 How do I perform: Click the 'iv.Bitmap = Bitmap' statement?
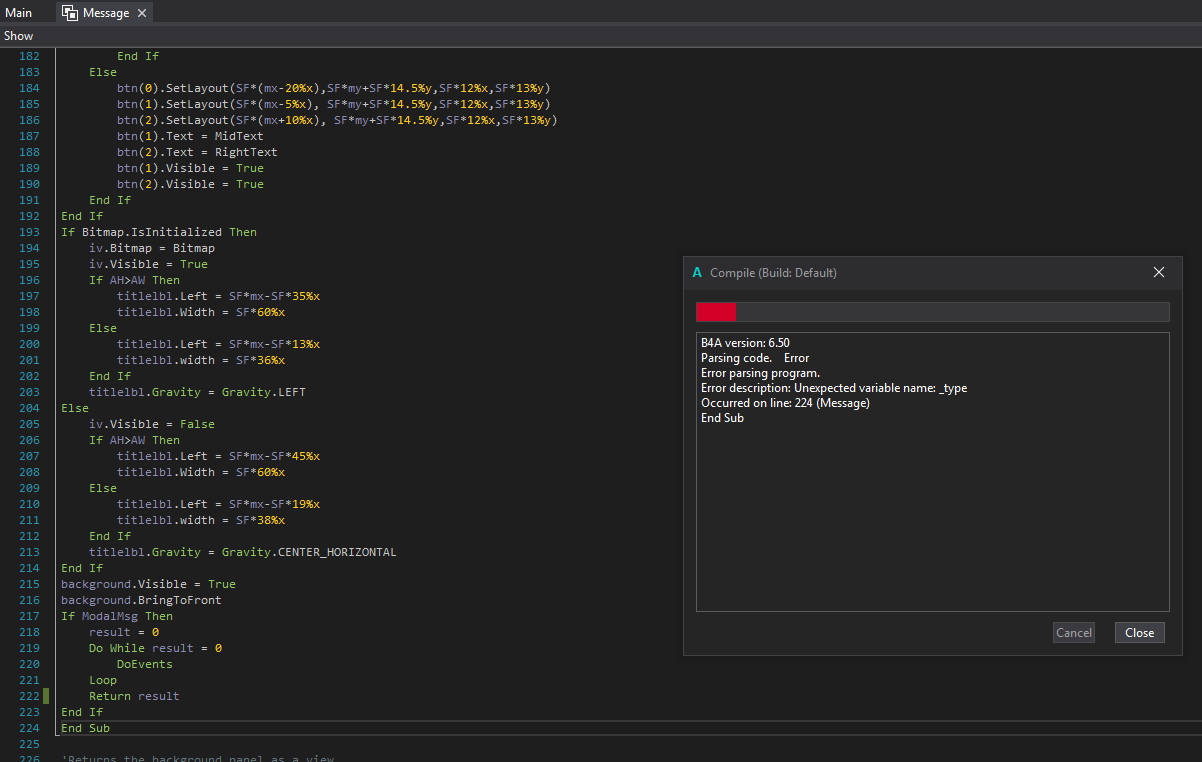[151, 248]
